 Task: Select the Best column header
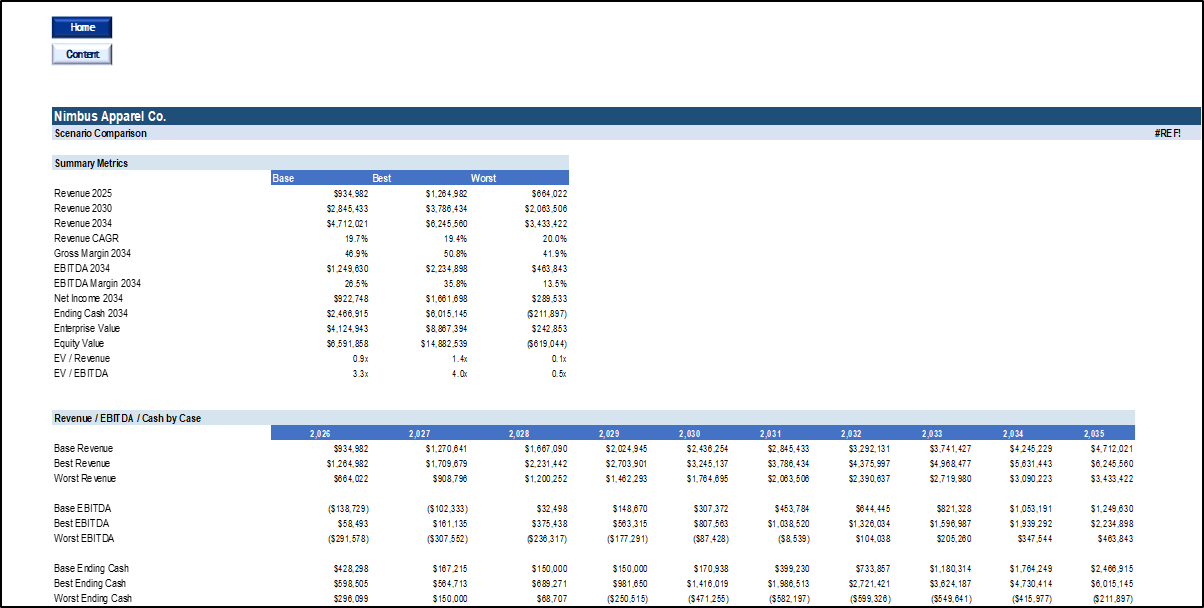pos(382,177)
